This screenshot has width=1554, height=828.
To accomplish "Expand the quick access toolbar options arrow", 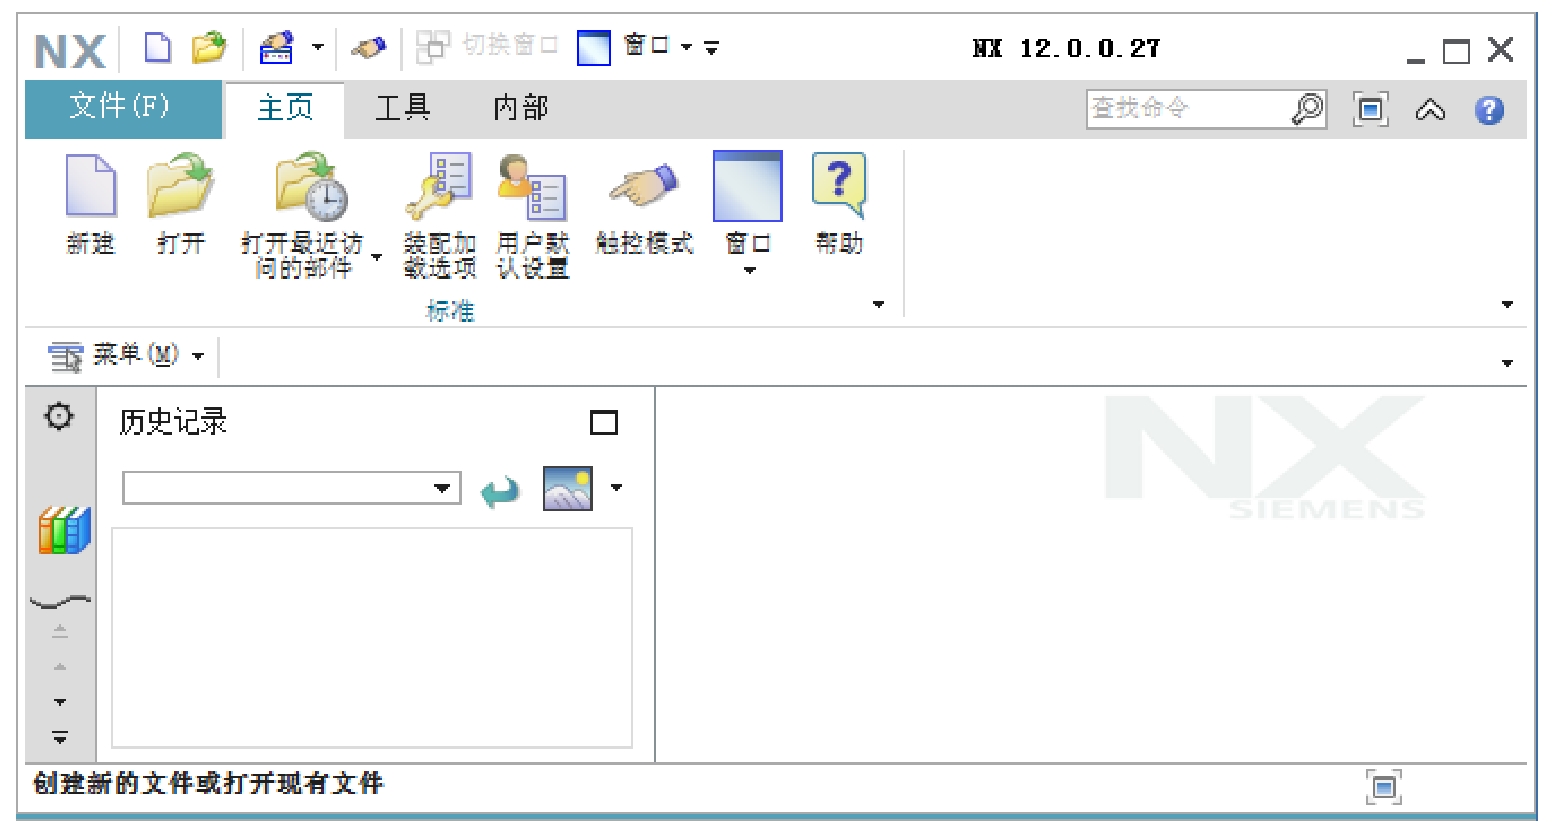I will click(711, 47).
